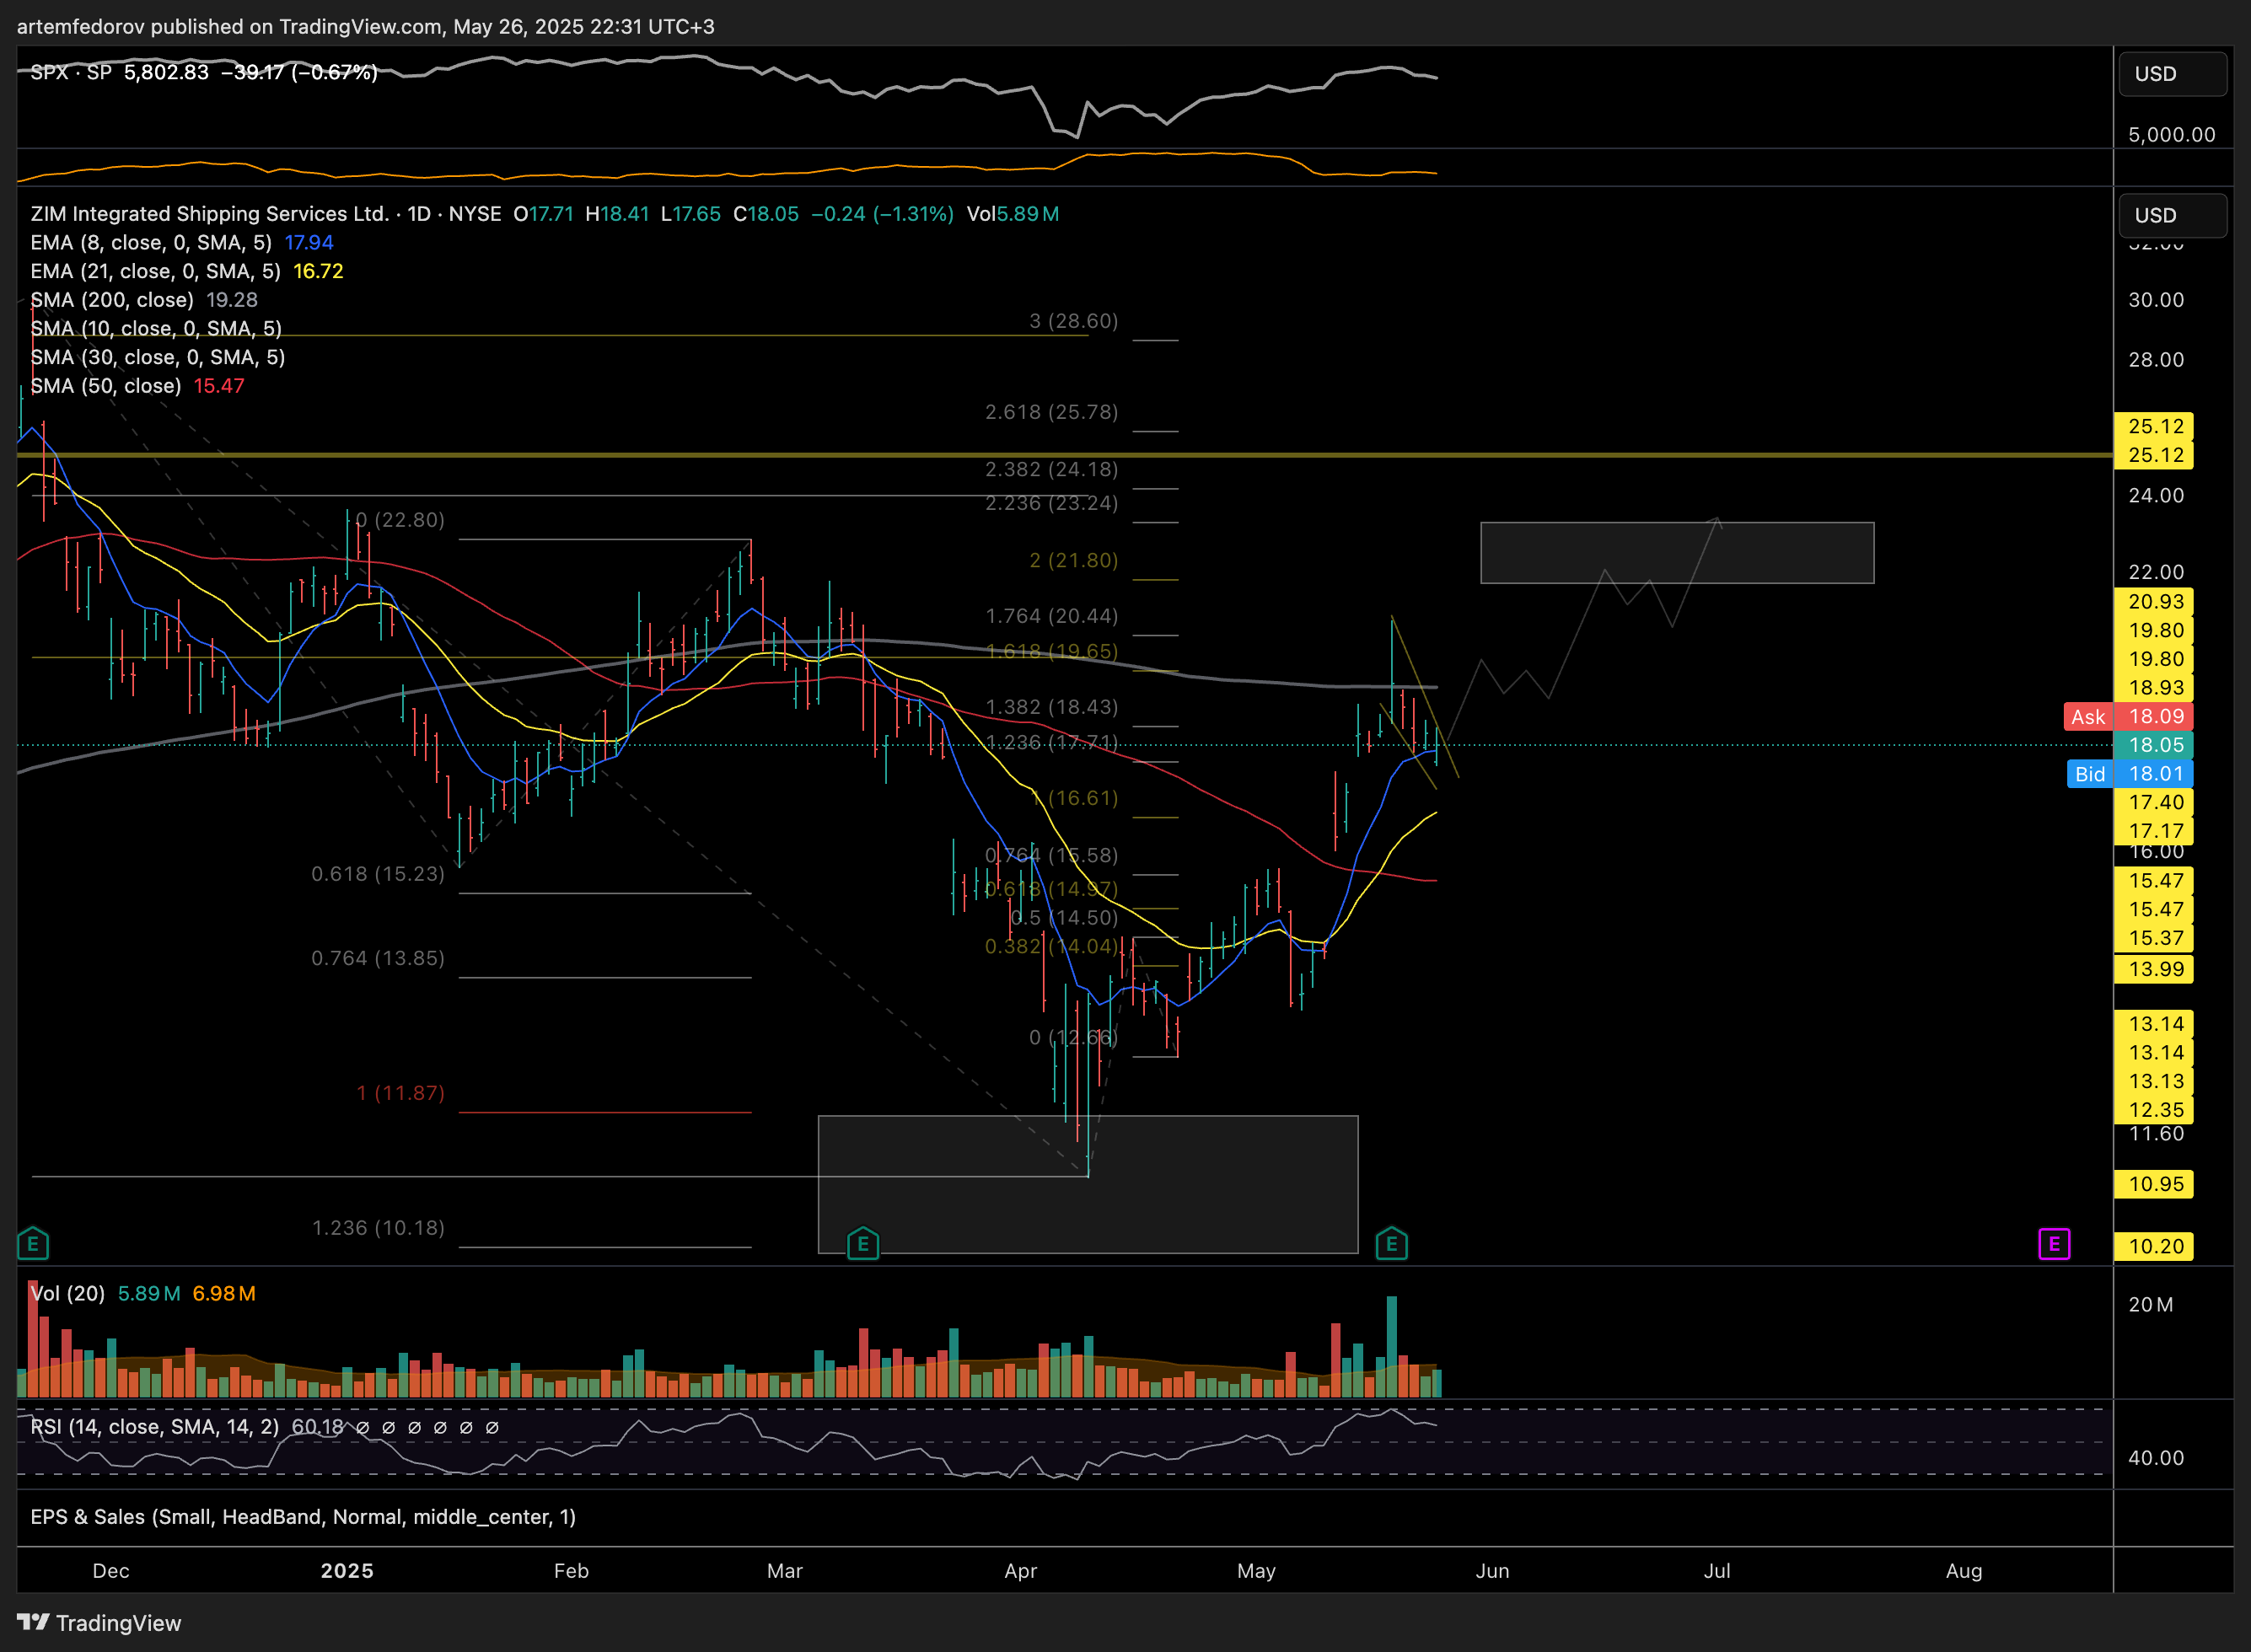Click the 13.99 yellow price tag

point(2154,969)
